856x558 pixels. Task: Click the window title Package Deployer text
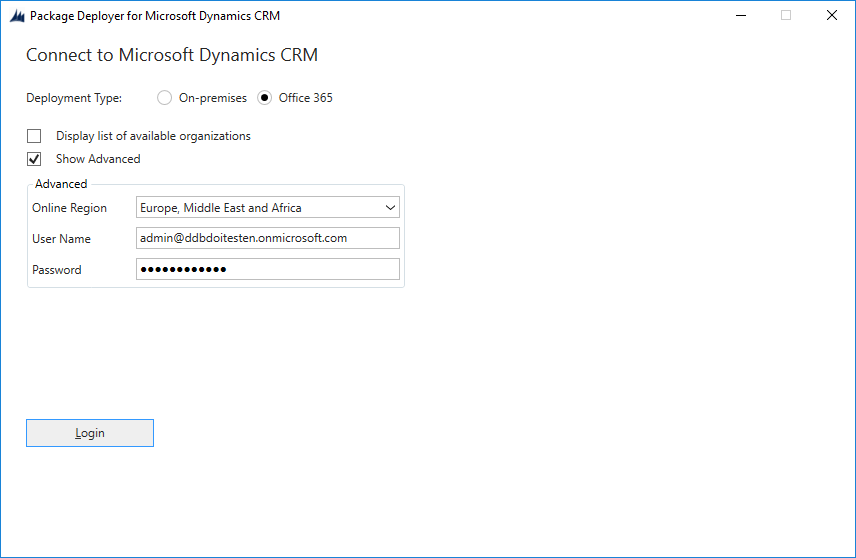click(x=155, y=16)
